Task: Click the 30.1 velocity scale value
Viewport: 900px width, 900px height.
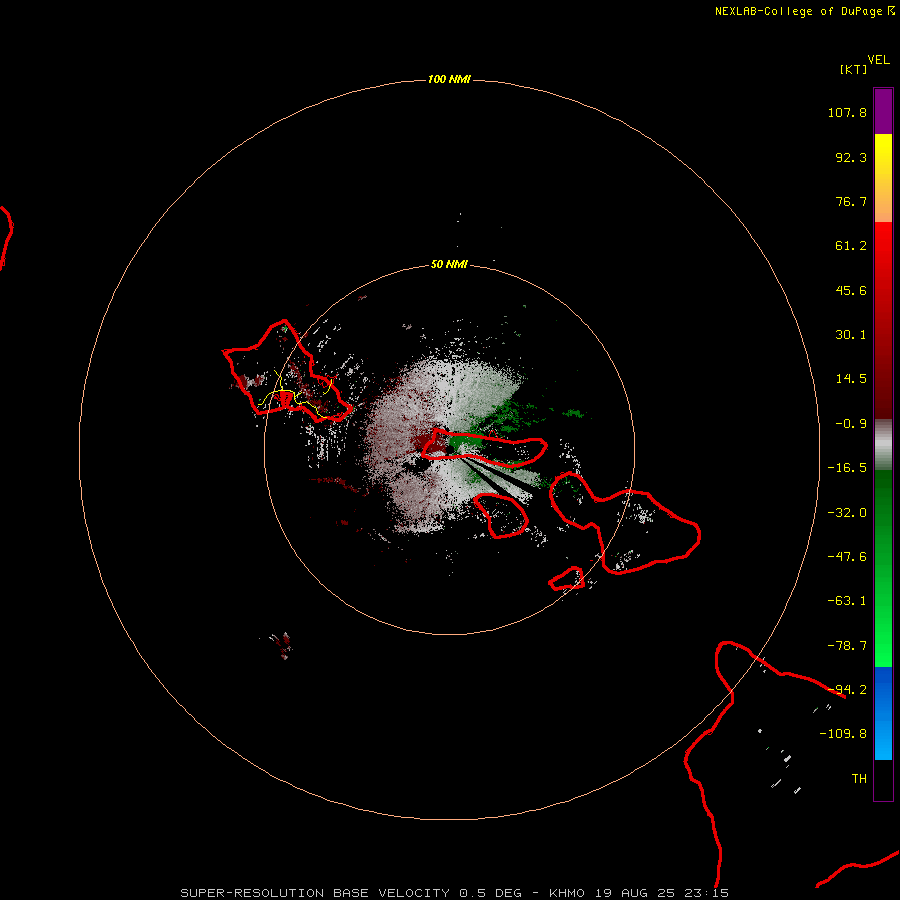Action: pyautogui.click(x=851, y=335)
